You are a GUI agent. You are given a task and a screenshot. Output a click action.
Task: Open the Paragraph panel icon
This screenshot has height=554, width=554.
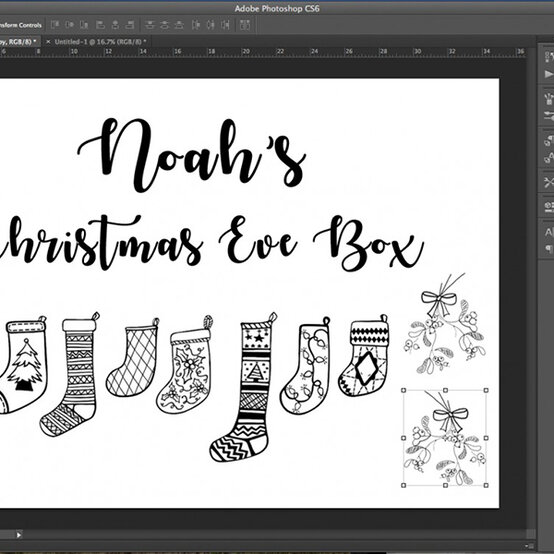[549, 248]
